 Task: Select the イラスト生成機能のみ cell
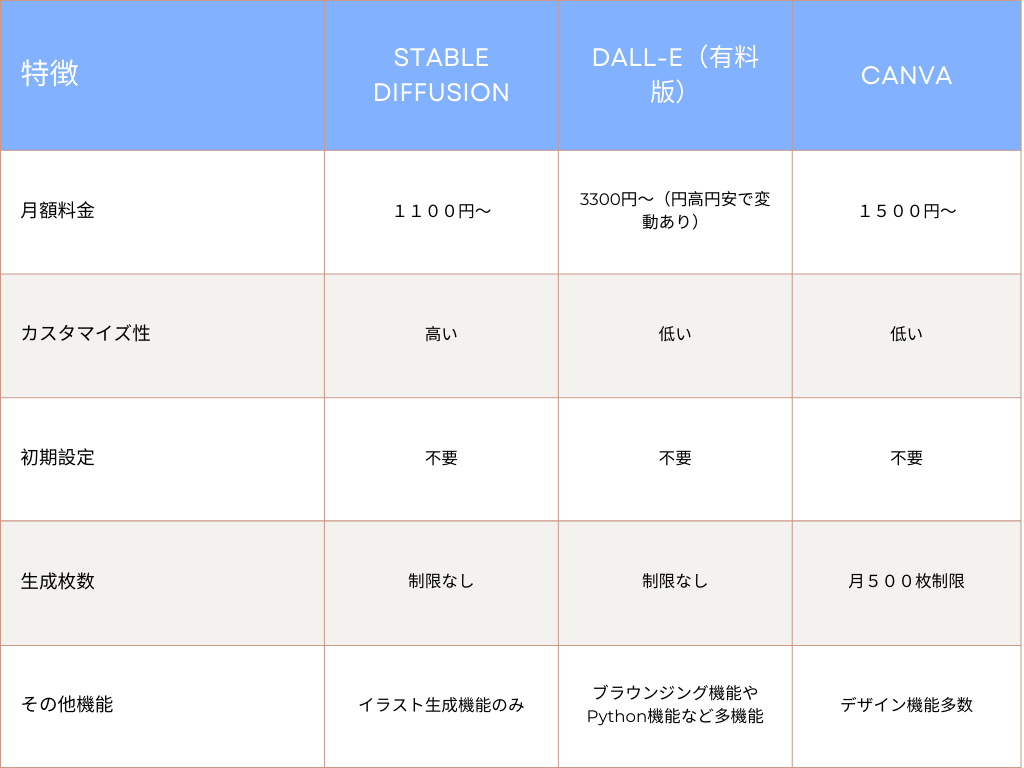pyautogui.click(x=441, y=705)
